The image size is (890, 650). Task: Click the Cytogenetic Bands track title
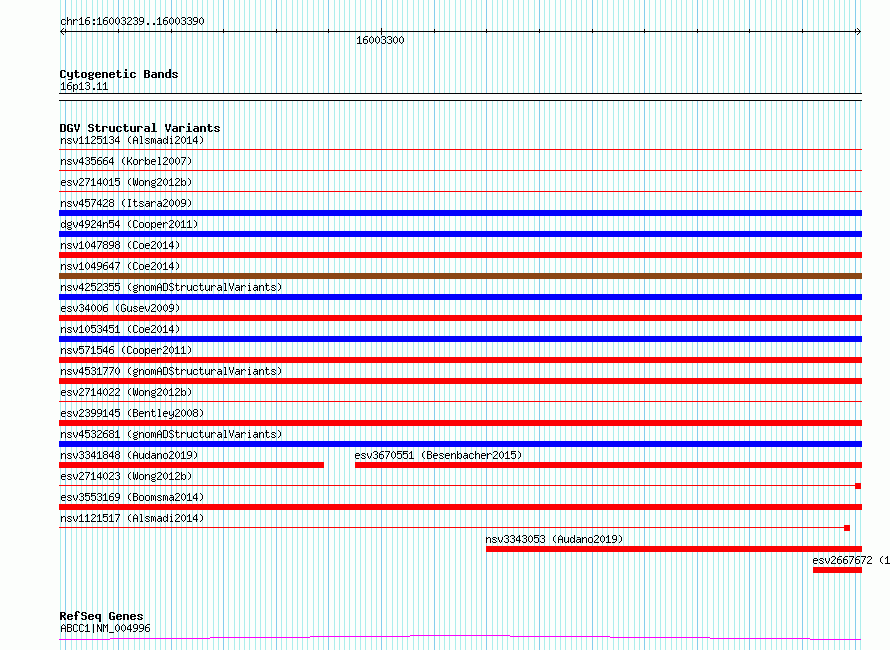(x=119, y=74)
